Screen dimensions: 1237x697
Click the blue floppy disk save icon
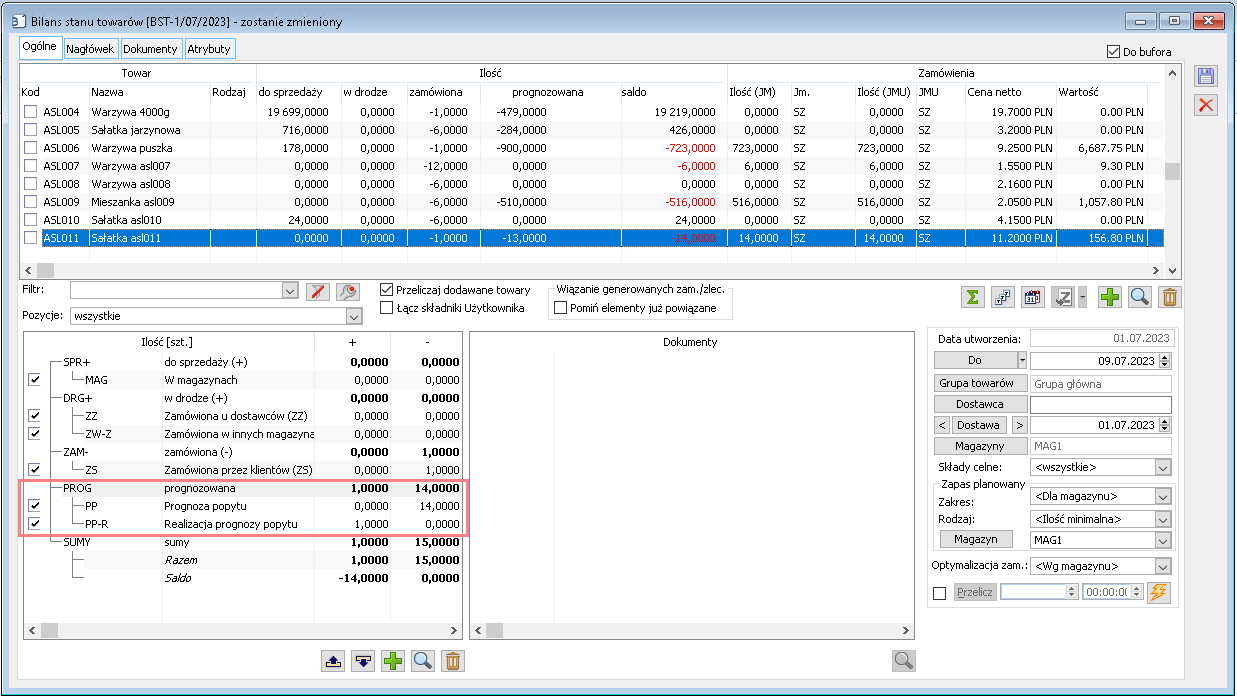point(1206,77)
